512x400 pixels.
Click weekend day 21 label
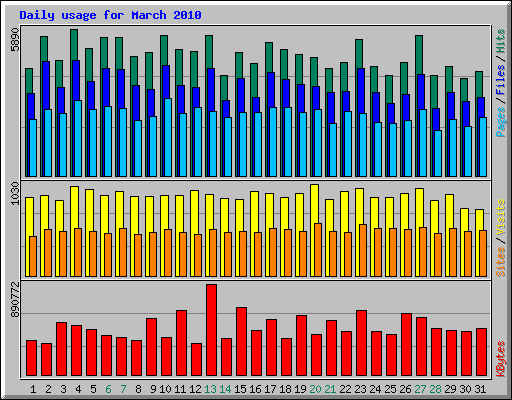(x=330, y=389)
